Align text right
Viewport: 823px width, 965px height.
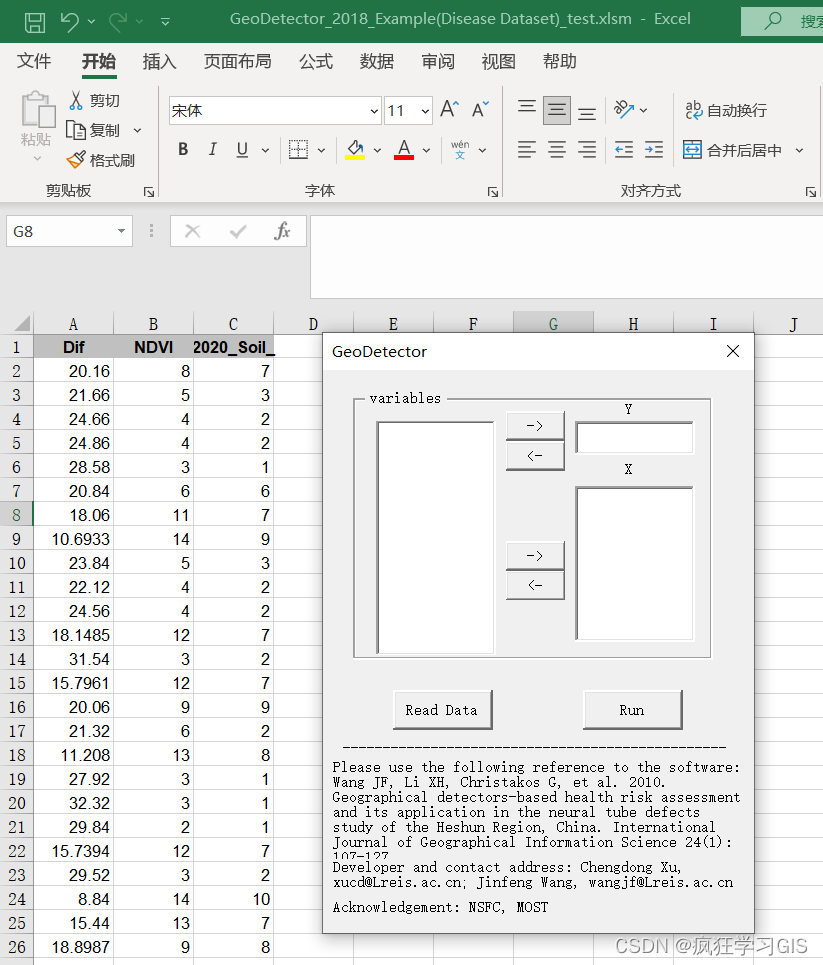coord(587,150)
